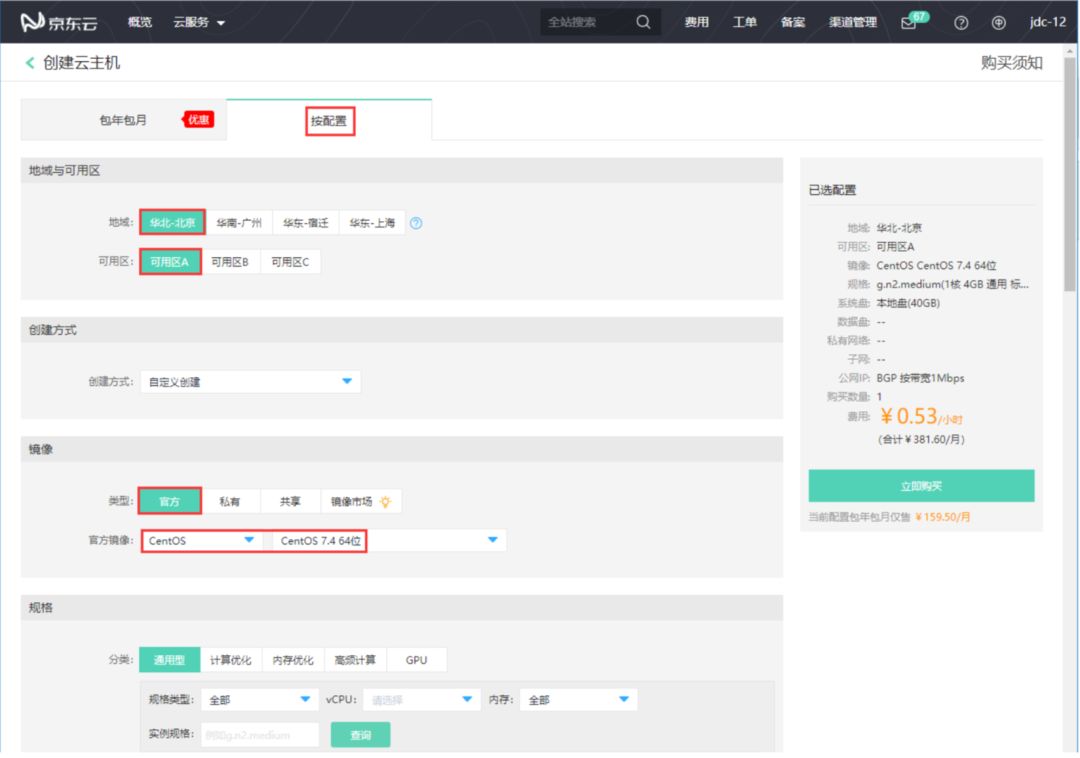This screenshot has width=1080, height=758.
Task: Click the ¥159.50/月 monthly price link
Action: click(x=942, y=518)
